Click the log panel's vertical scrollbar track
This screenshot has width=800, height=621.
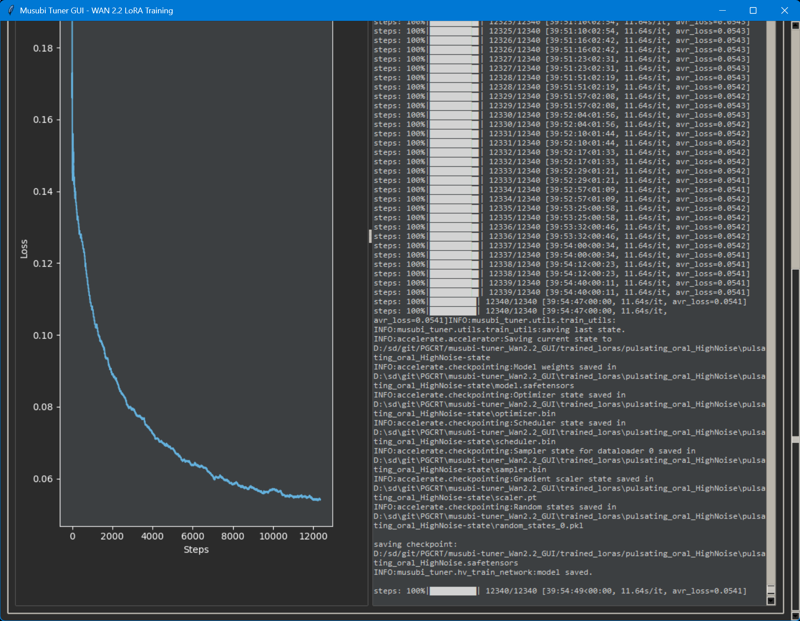tap(771, 300)
